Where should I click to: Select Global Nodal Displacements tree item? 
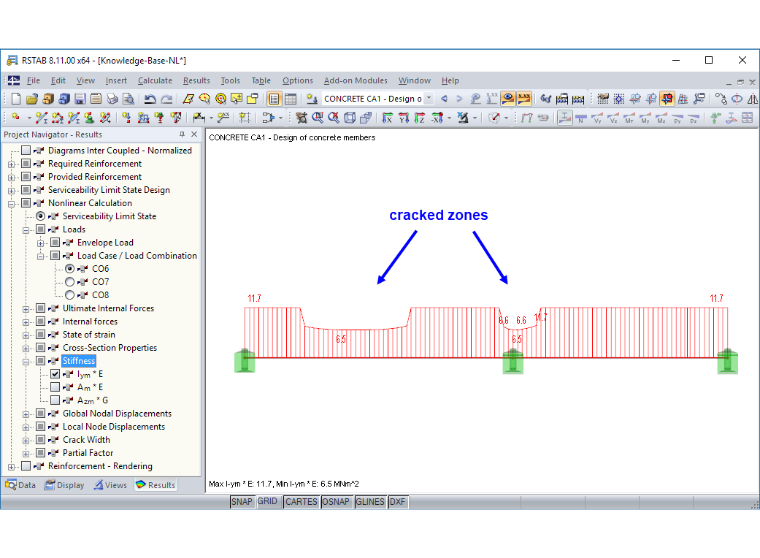117,414
